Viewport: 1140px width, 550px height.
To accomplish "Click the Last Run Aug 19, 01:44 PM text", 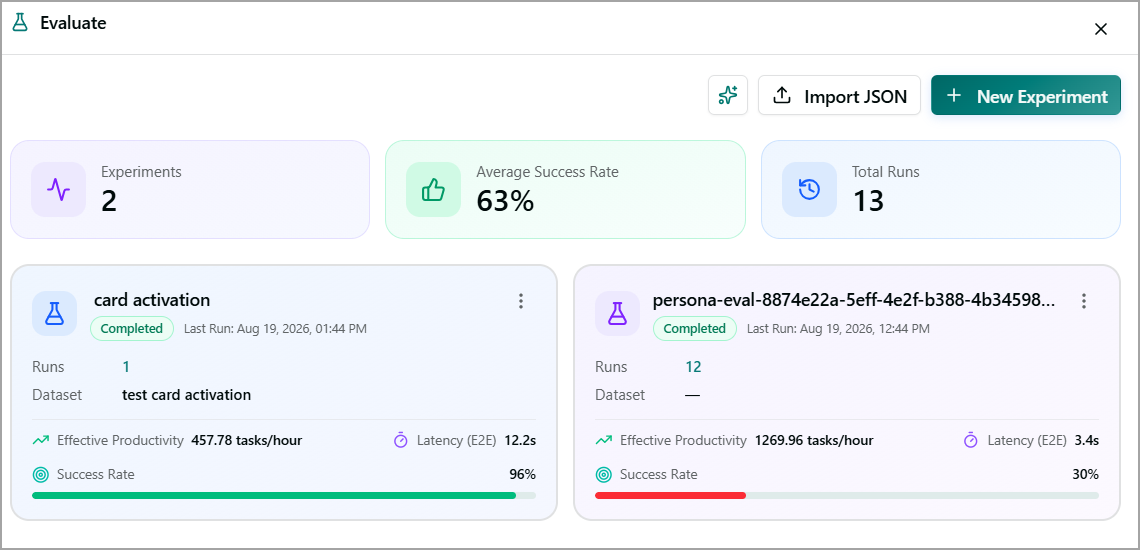I will coord(275,329).
